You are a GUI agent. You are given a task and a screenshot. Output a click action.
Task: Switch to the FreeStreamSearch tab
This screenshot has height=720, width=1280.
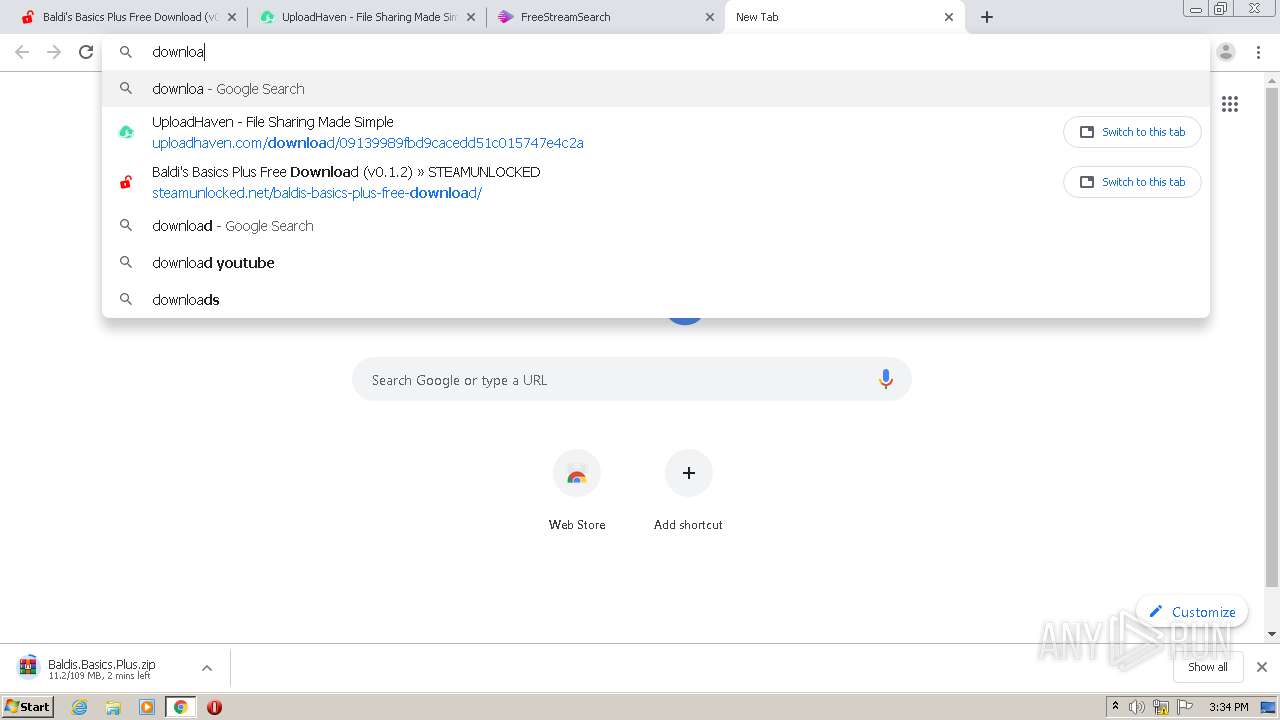pyautogui.click(x=605, y=17)
